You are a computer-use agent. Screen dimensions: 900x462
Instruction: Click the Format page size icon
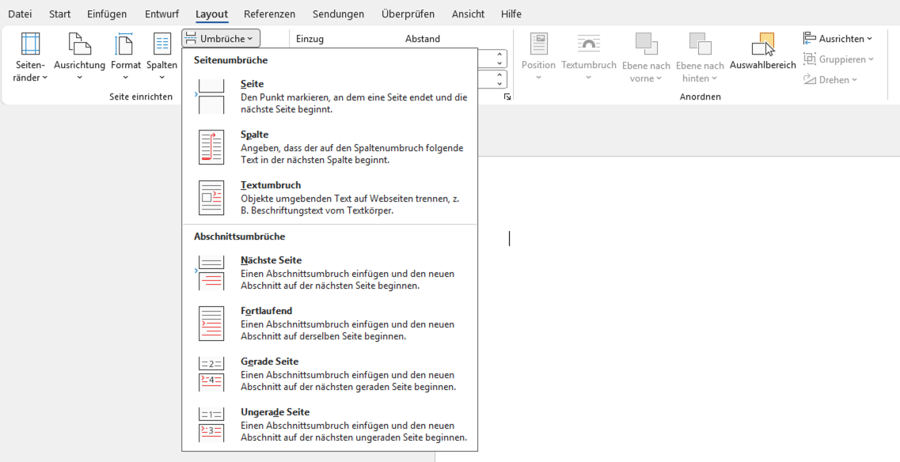124,44
